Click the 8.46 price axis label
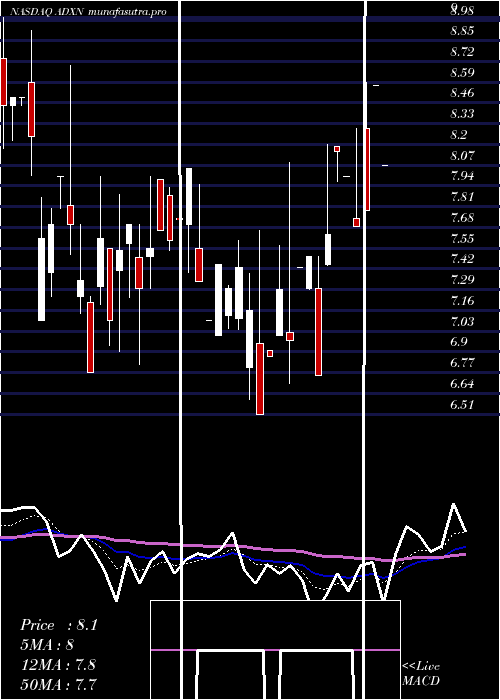This screenshot has height=700, width=500. click(462, 93)
